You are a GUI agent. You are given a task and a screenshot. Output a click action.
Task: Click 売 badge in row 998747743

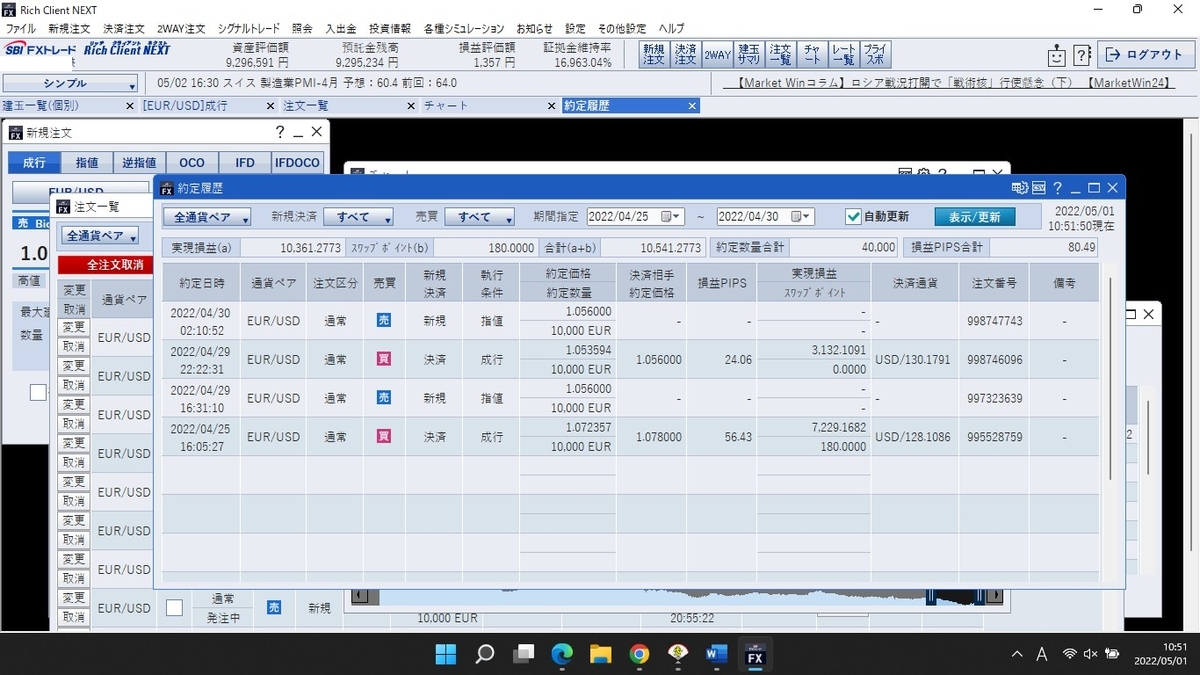[x=384, y=321]
